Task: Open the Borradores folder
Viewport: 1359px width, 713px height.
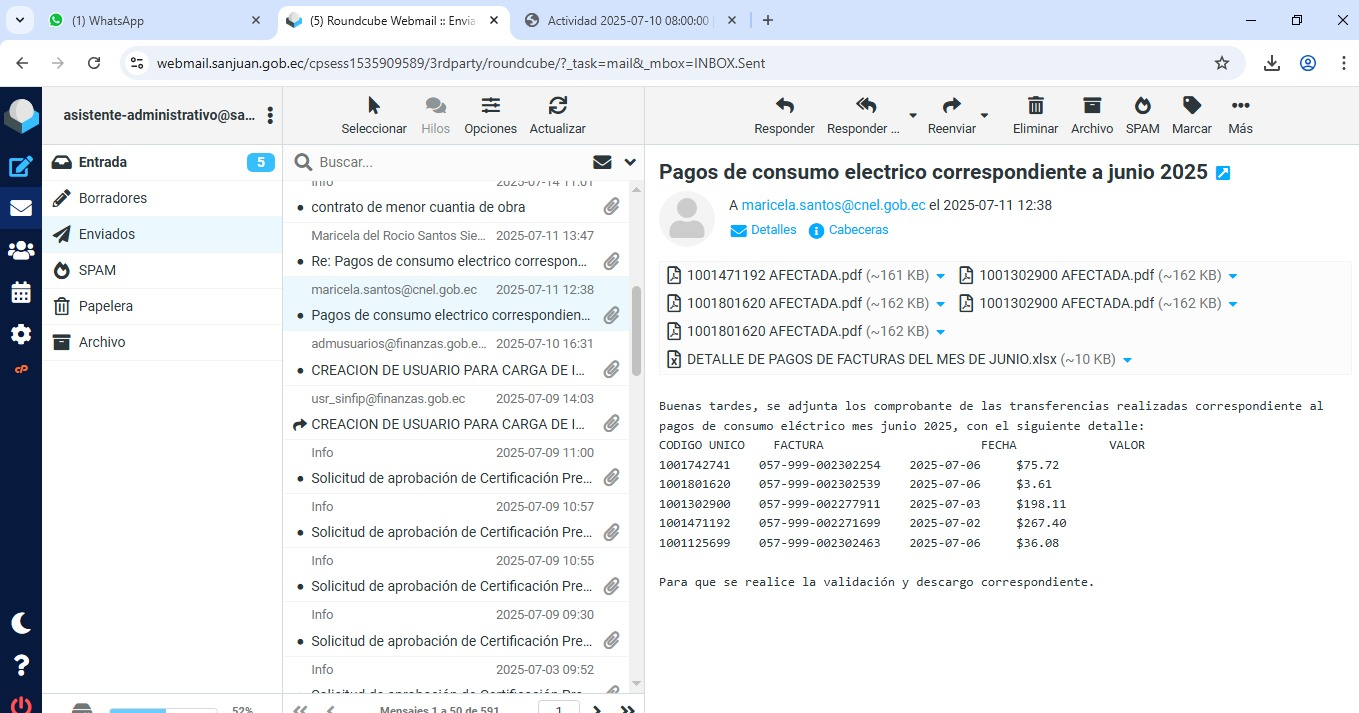Action: coord(113,198)
